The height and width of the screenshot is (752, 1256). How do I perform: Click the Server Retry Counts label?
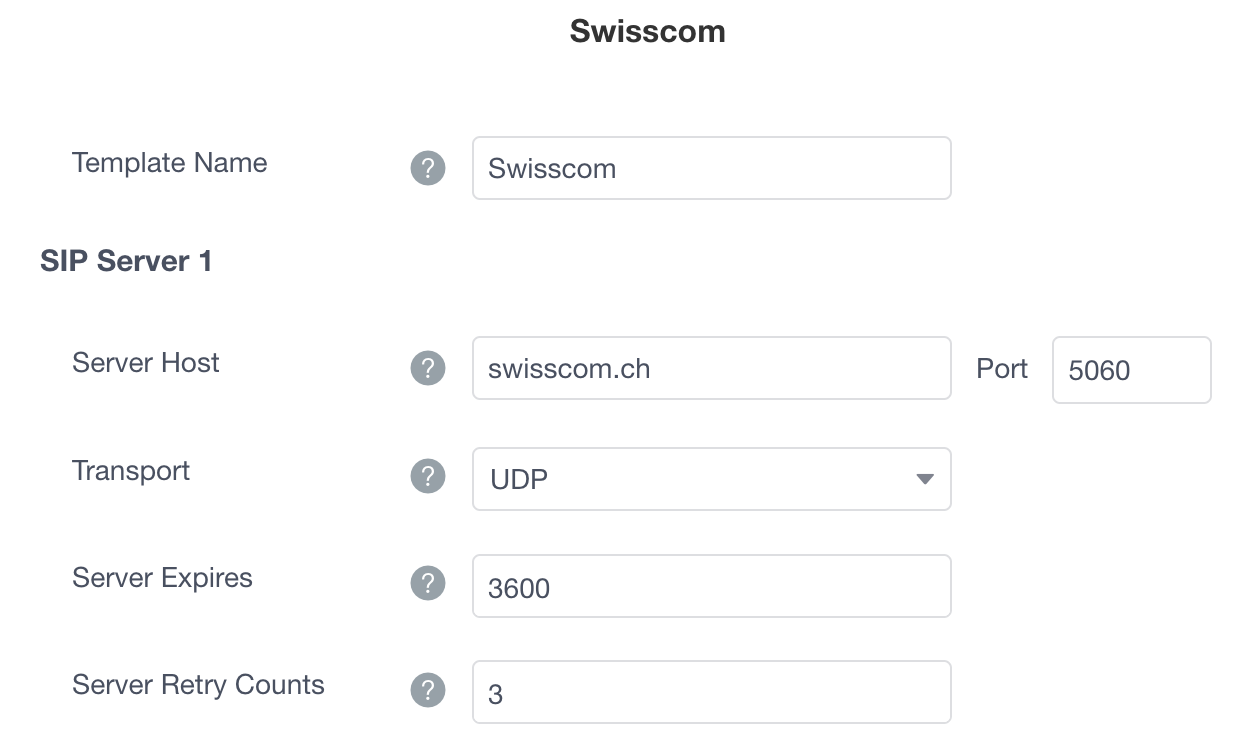tap(198, 685)
